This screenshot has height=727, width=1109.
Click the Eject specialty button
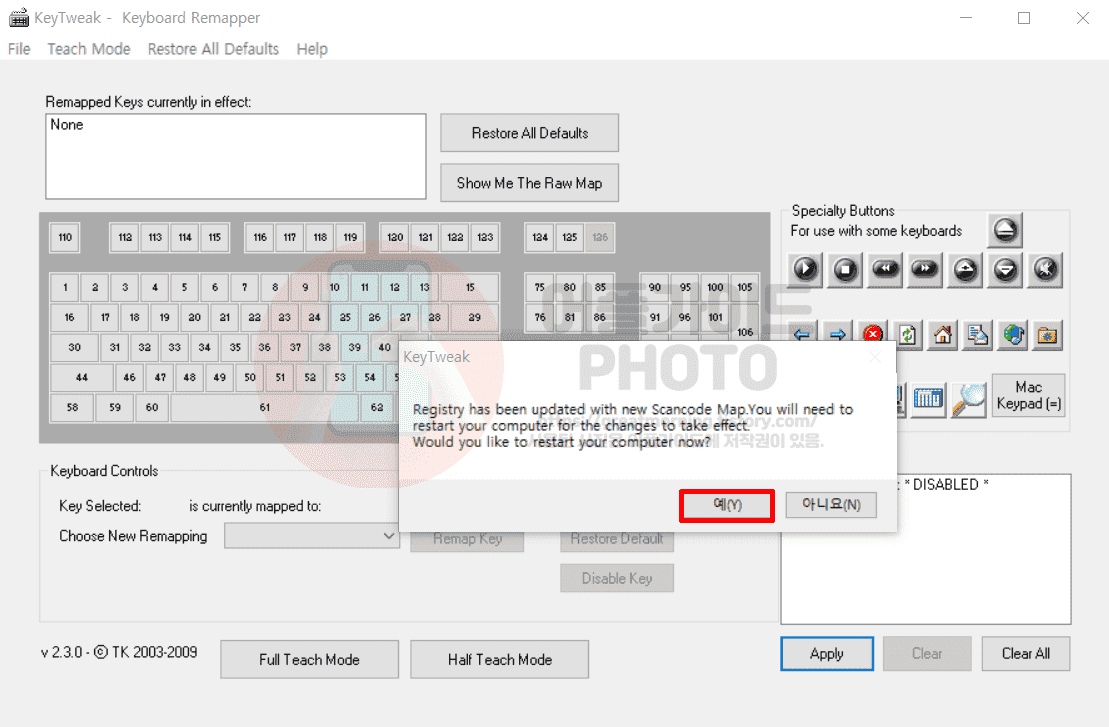coord(1005,230)
